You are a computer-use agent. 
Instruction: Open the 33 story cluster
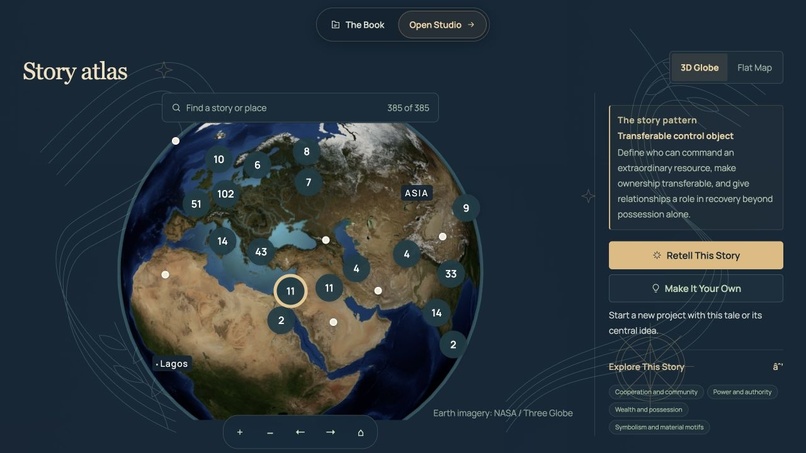tap(451, 274)
